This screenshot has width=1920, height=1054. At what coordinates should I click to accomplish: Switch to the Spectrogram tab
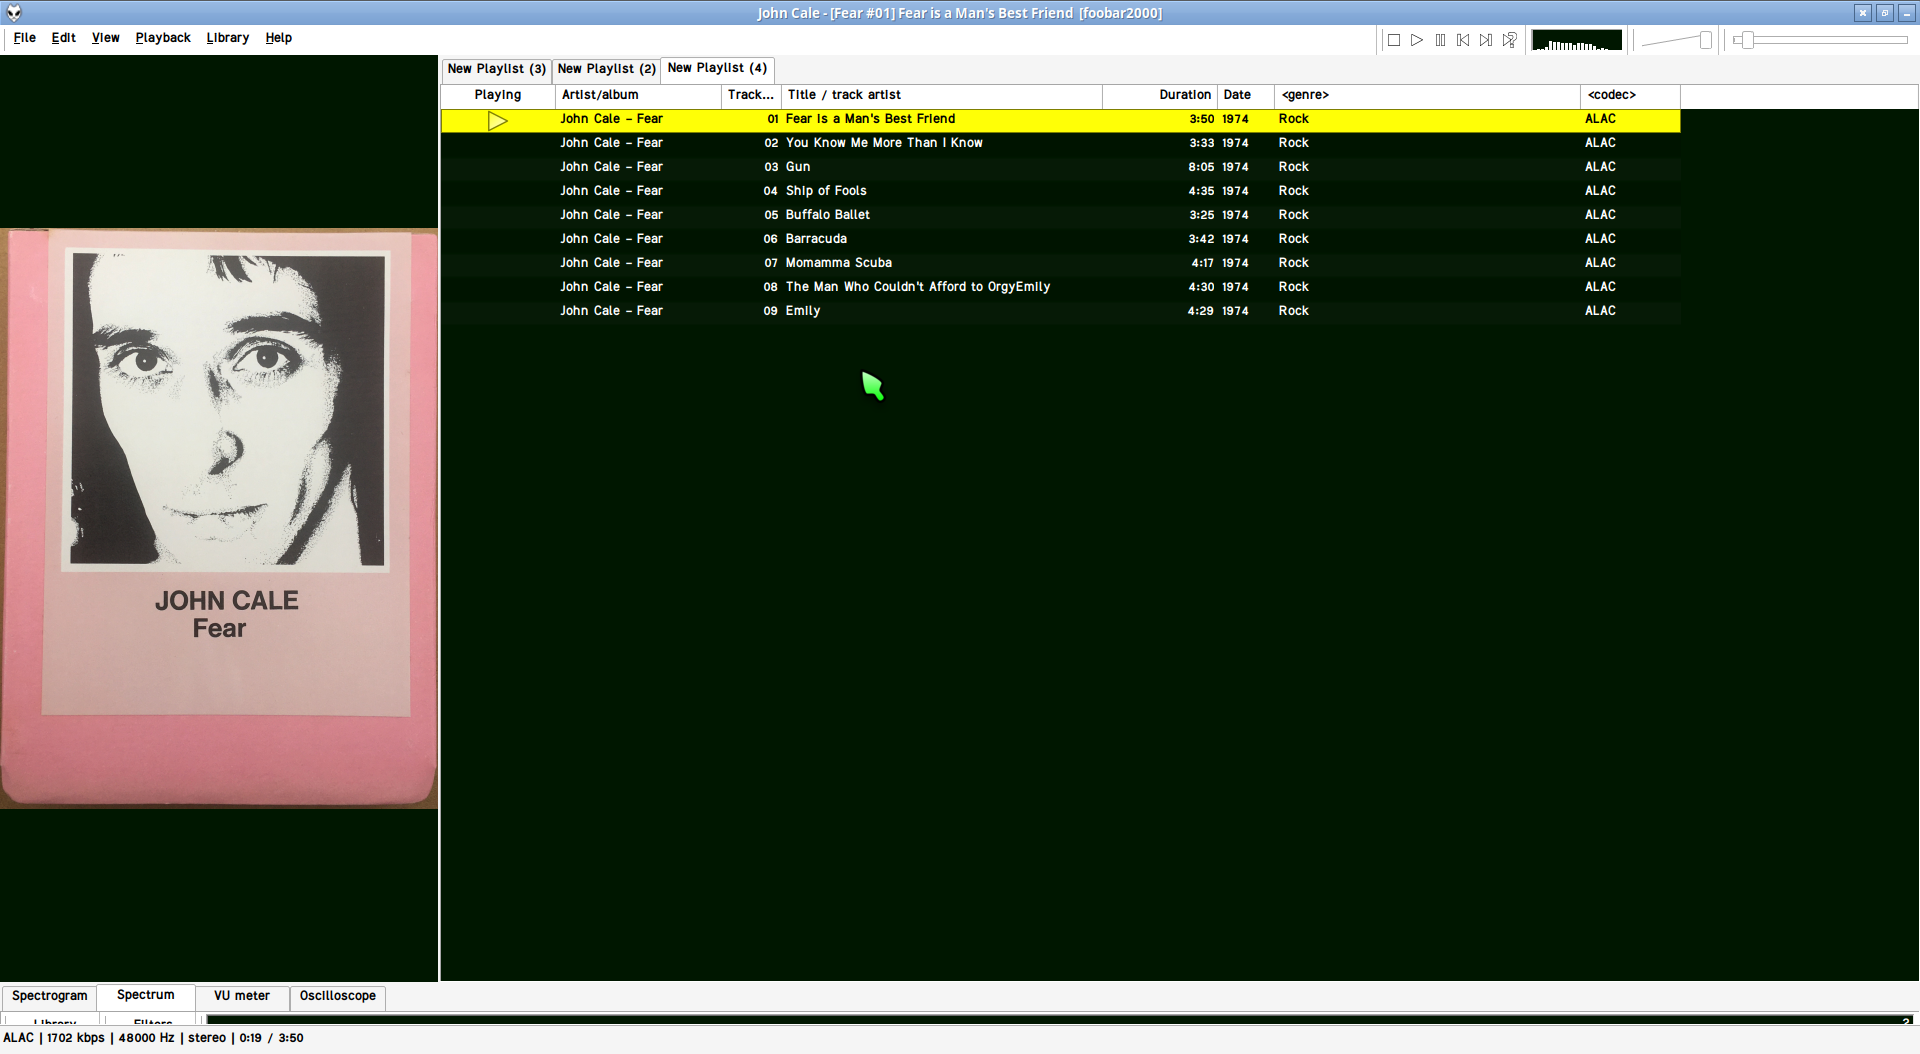50,996
